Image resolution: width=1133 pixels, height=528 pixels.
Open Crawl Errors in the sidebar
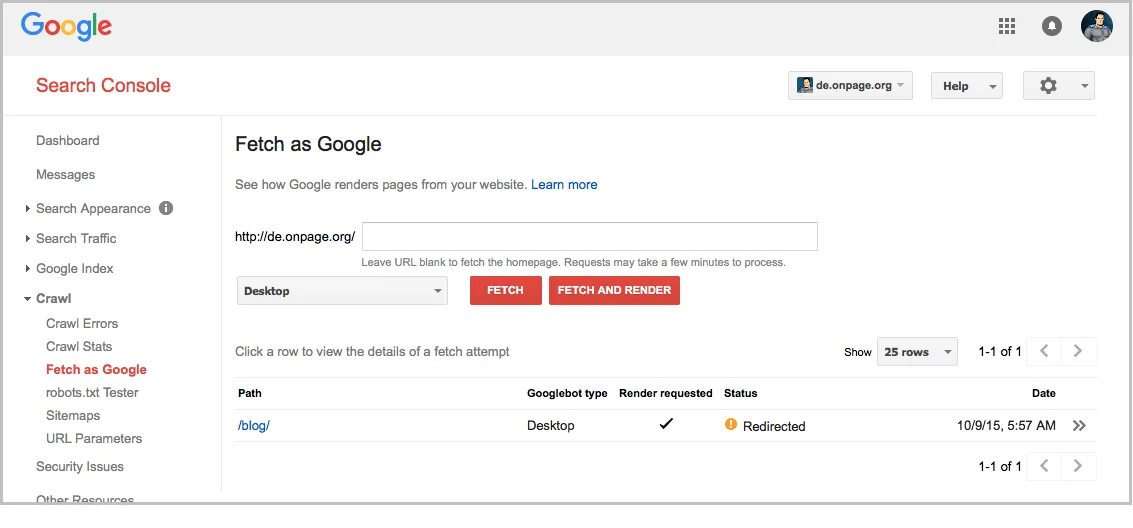[82, 323]
